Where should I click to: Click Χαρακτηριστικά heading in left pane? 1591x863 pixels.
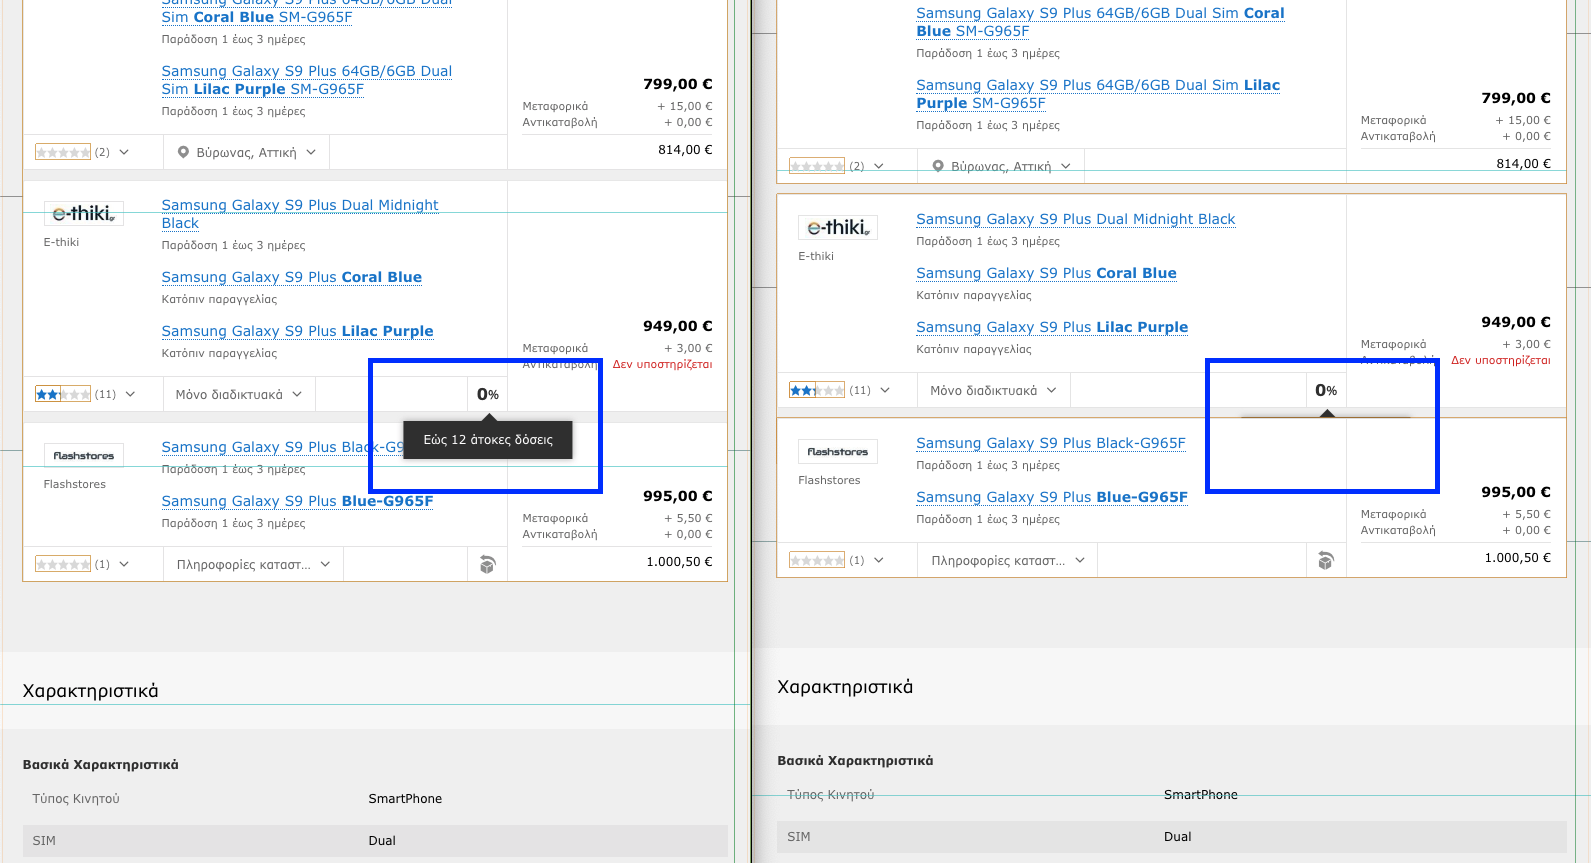click(91, 691)
